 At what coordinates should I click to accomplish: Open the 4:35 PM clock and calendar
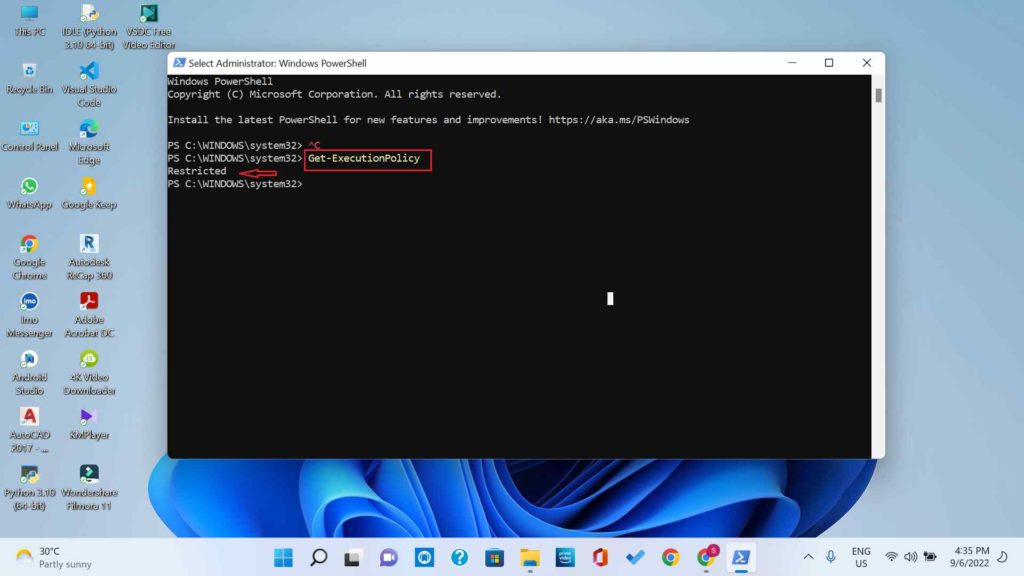tap(969, 557)
